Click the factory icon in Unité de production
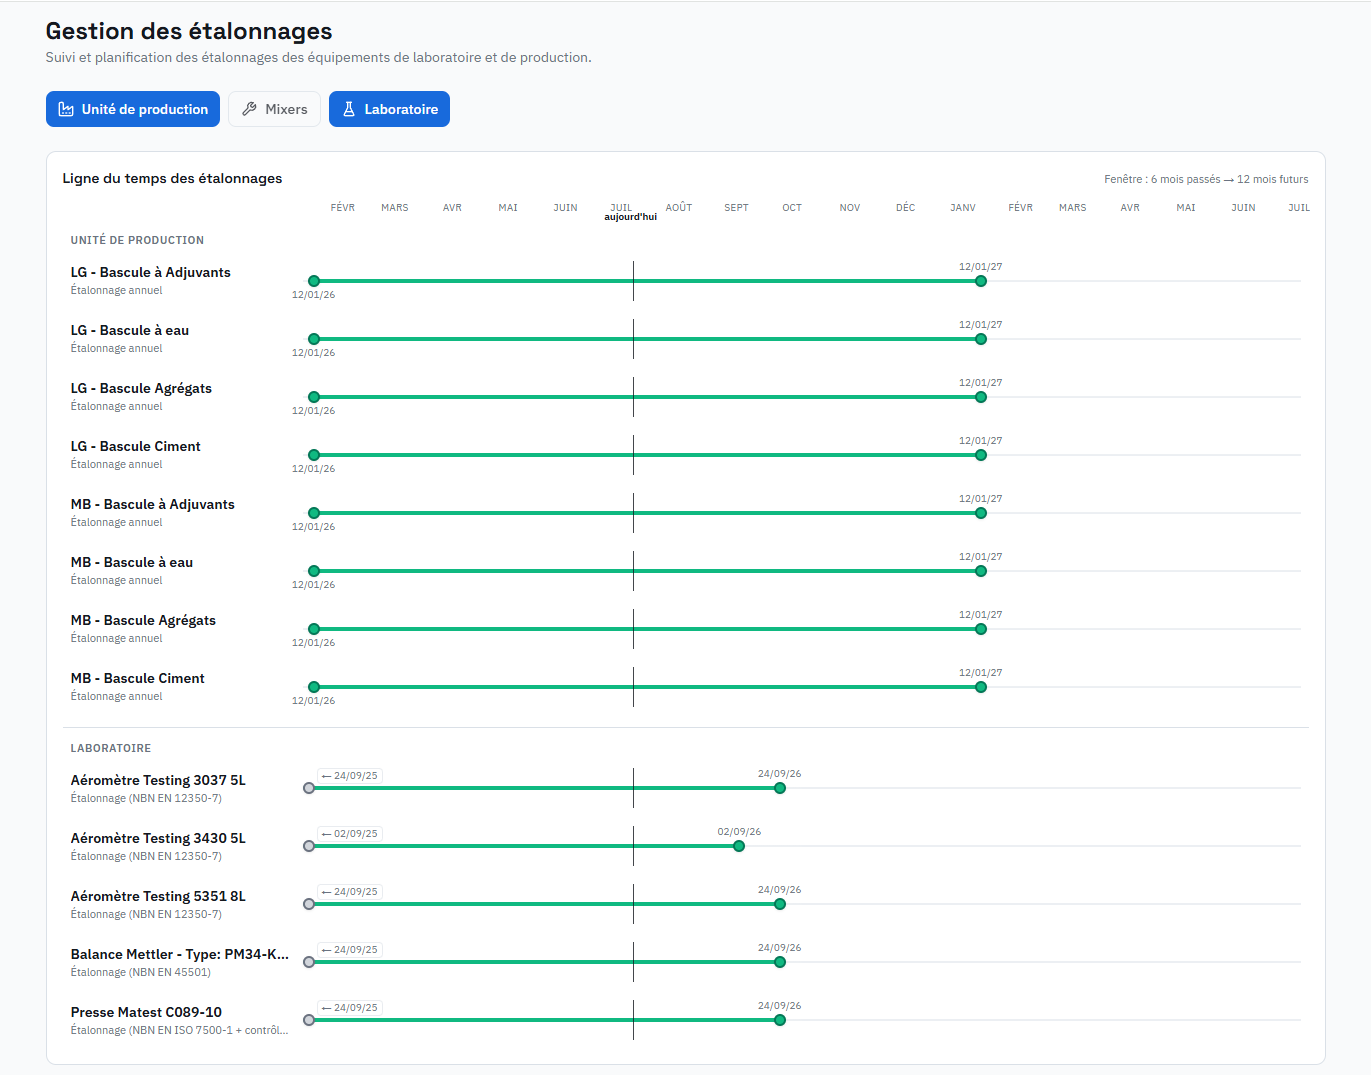The height and width of the screenshot is (1075, 1371). coord(66,109)
